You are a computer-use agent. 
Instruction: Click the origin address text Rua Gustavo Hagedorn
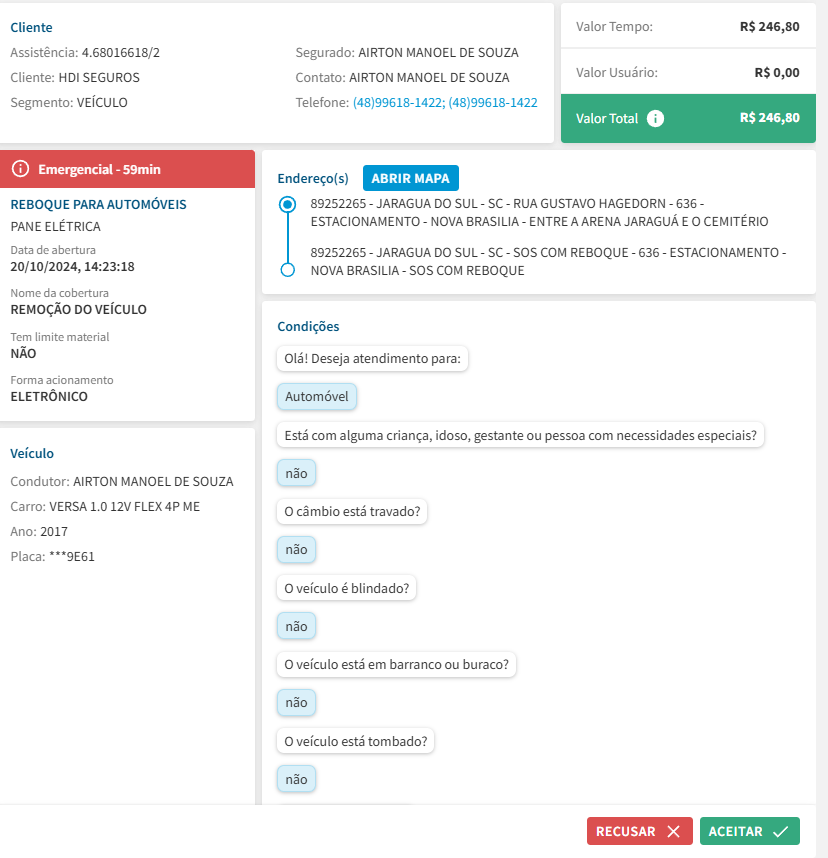(x=540, y=212)
